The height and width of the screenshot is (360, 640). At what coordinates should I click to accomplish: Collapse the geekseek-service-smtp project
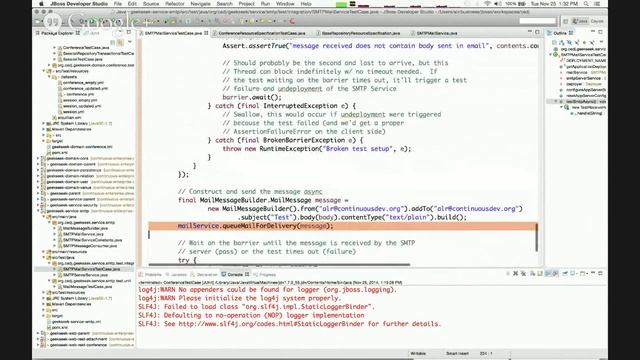click(38, 211)
